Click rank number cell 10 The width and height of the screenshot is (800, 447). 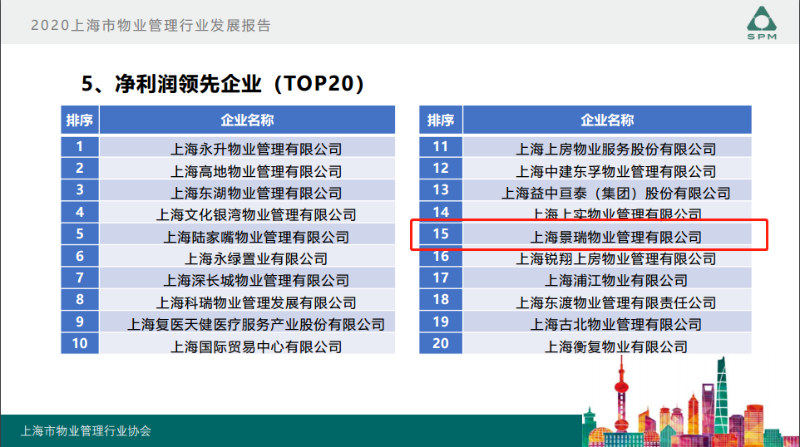click(x=80, y=344)
